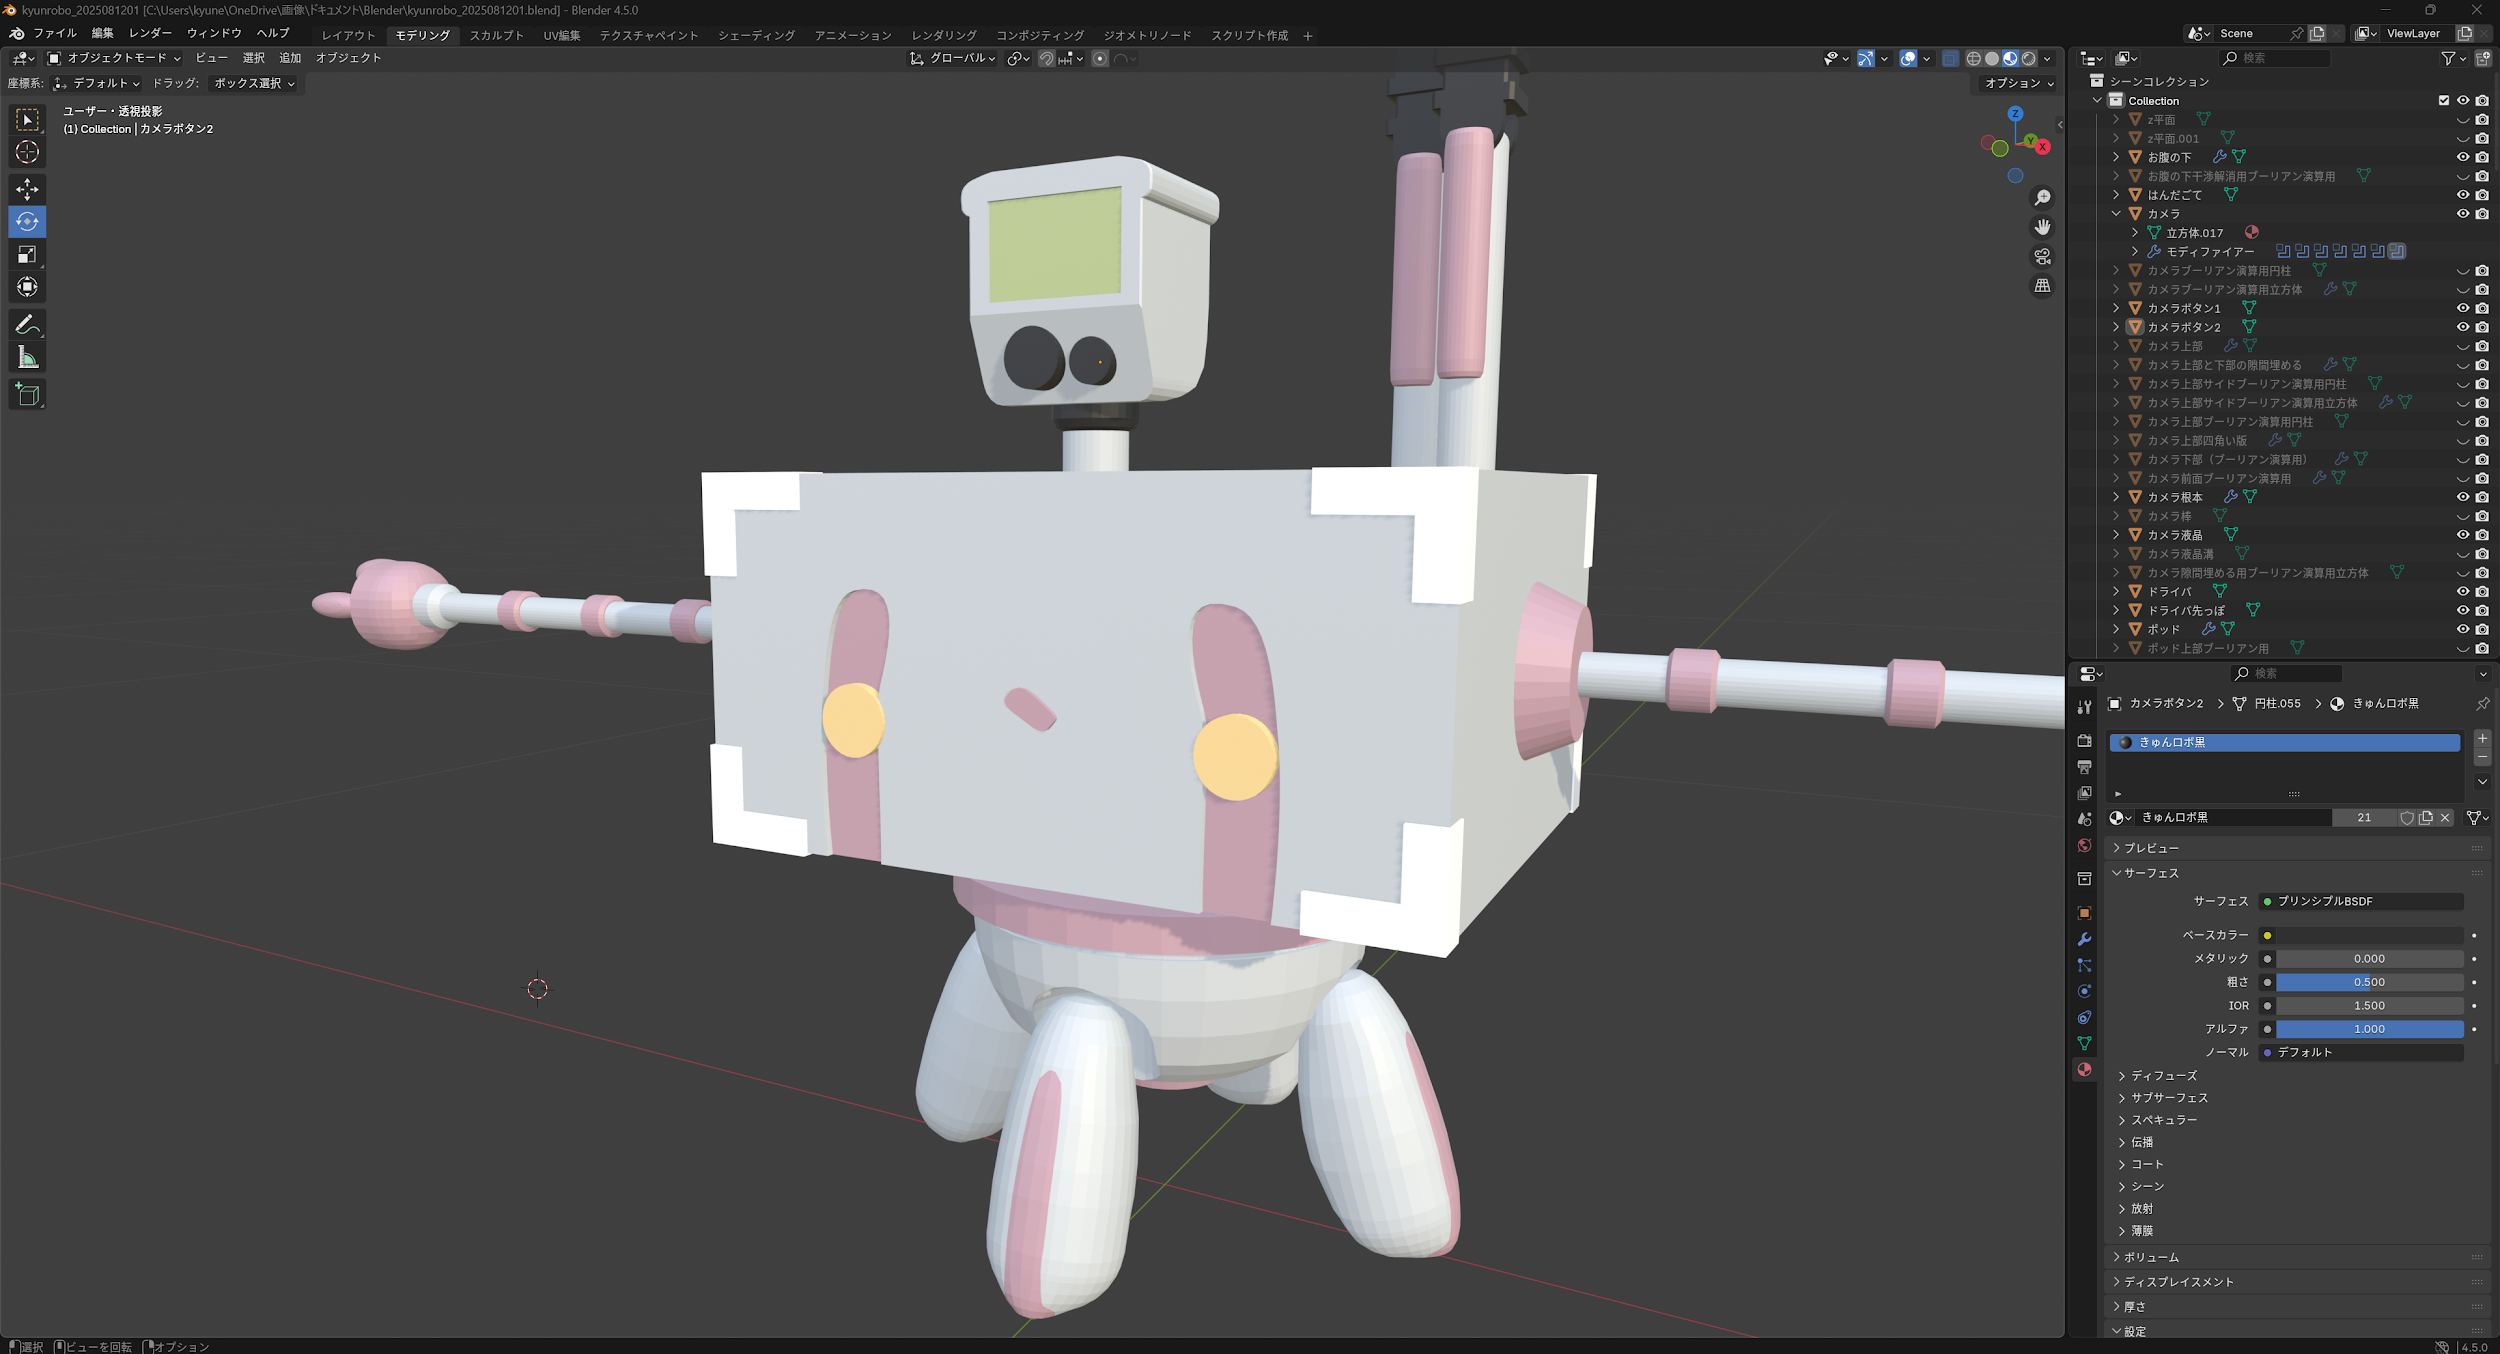Image resolution: width=2500 pixels, height=1354 pixels.
Task: Open the オブジェクトモード dropdown
Action: [114, 58]
